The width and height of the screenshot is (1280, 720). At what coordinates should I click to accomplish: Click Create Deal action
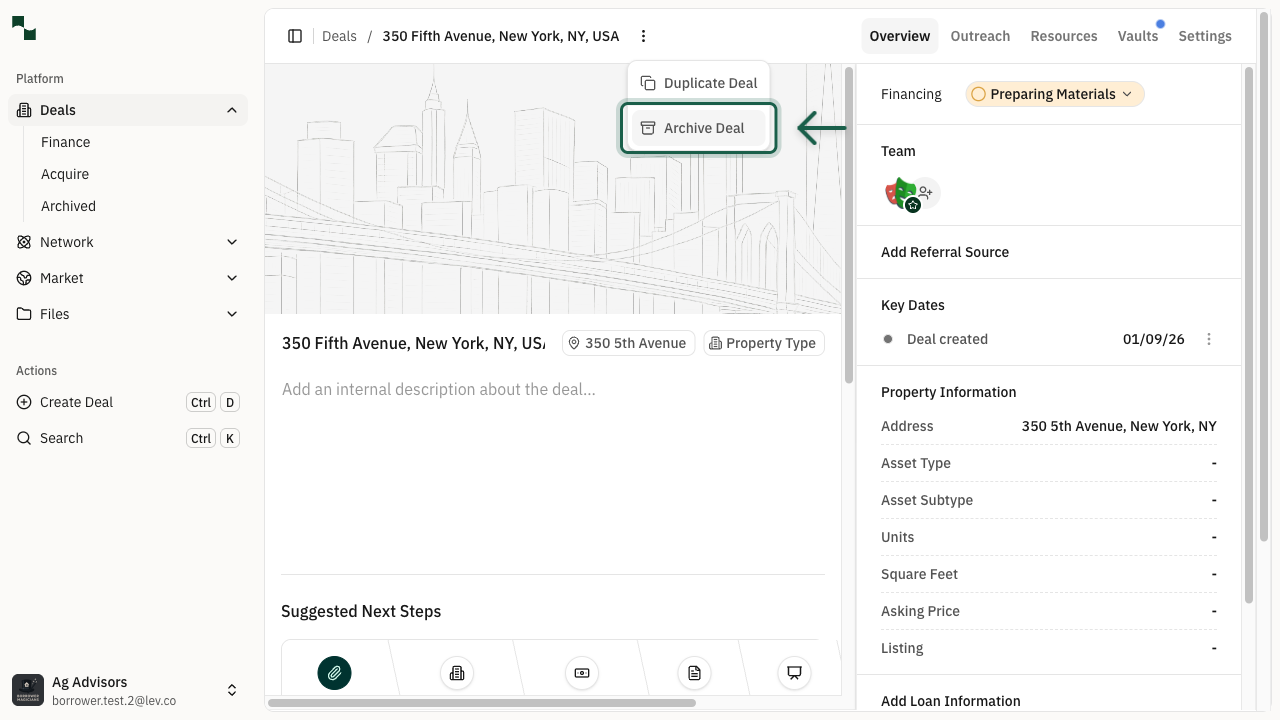(x=77, y=402)
